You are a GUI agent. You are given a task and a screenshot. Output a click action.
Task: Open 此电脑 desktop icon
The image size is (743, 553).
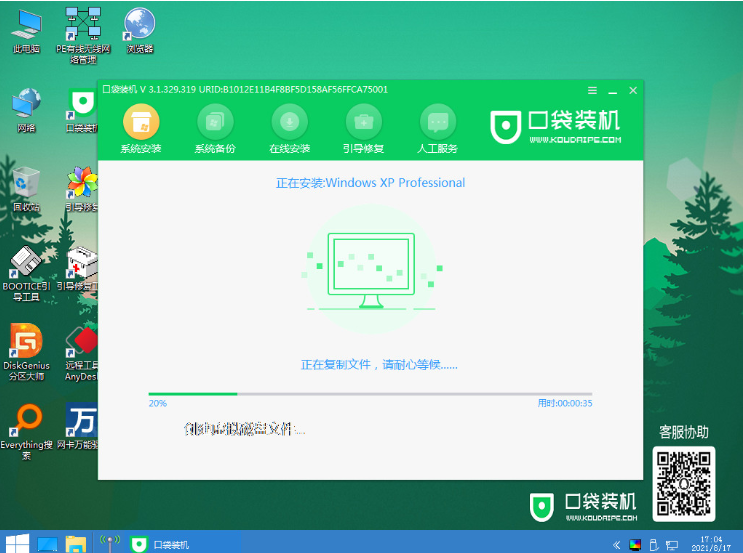tap(27, 31)
